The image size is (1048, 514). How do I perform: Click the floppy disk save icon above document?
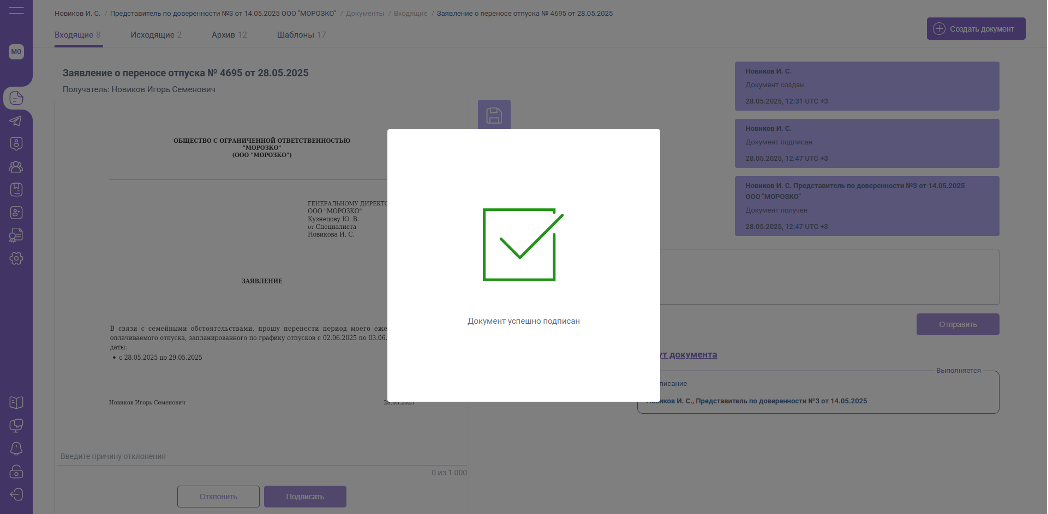494,115
